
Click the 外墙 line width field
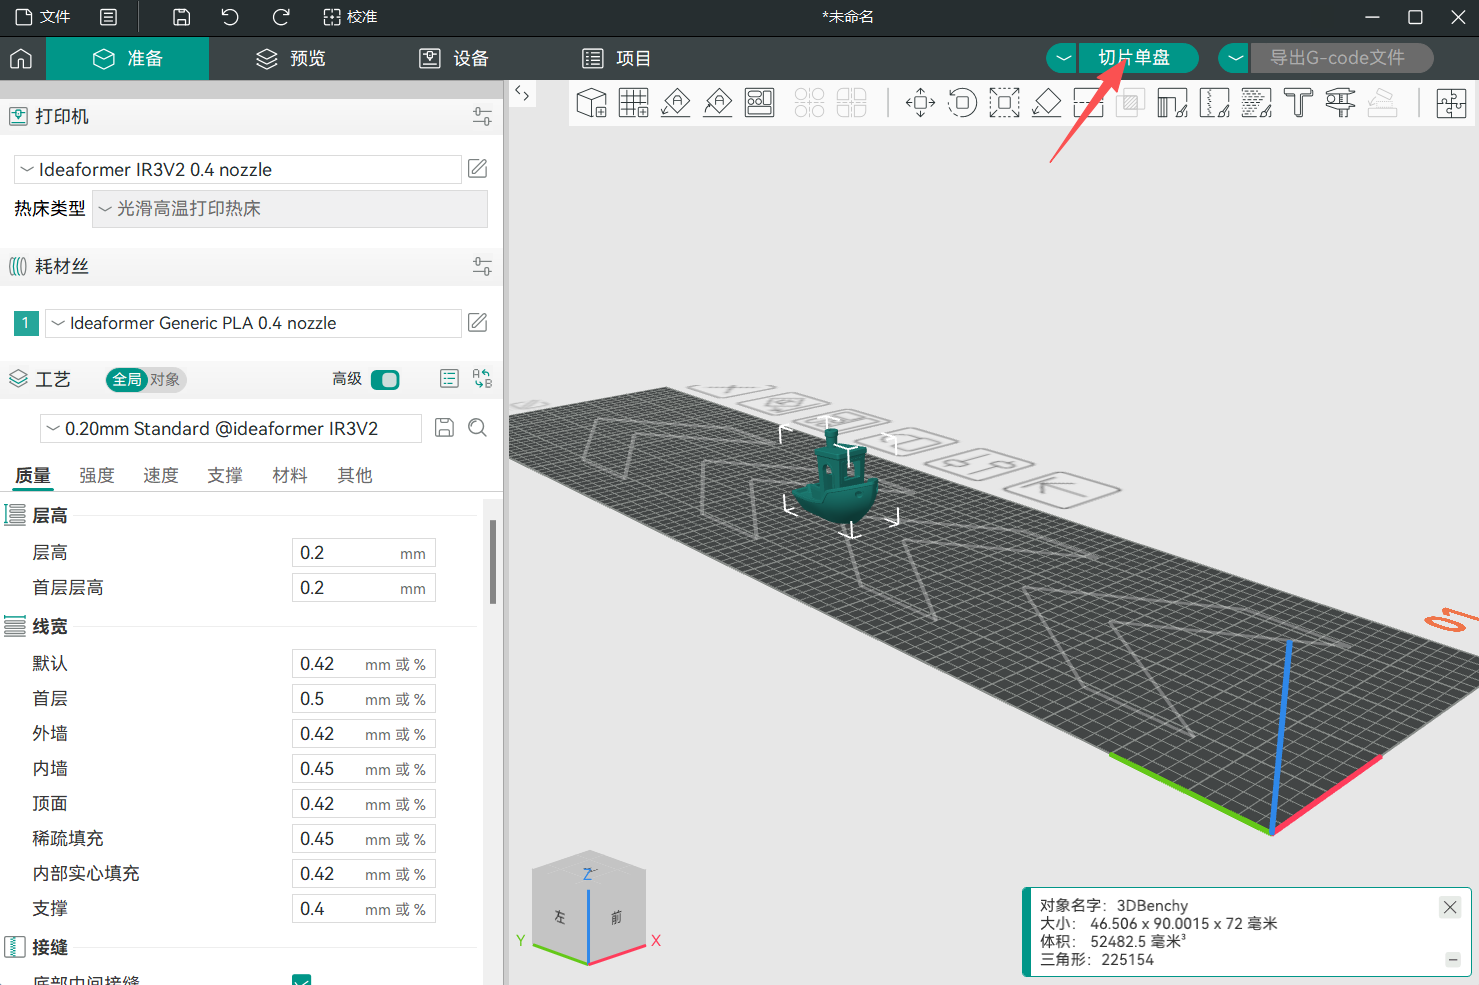coord(364,734)
